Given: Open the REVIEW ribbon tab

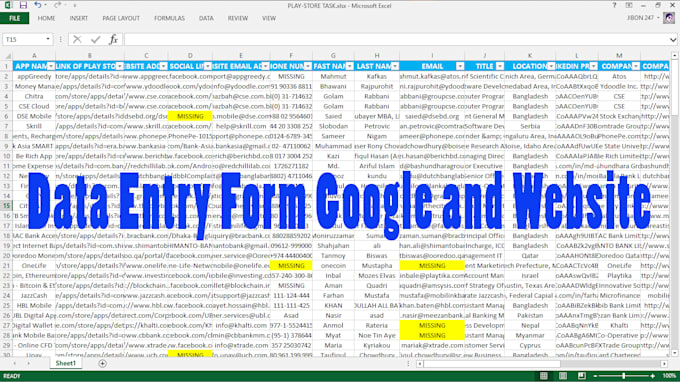Looking at the screenshot, I should [238, 18].
